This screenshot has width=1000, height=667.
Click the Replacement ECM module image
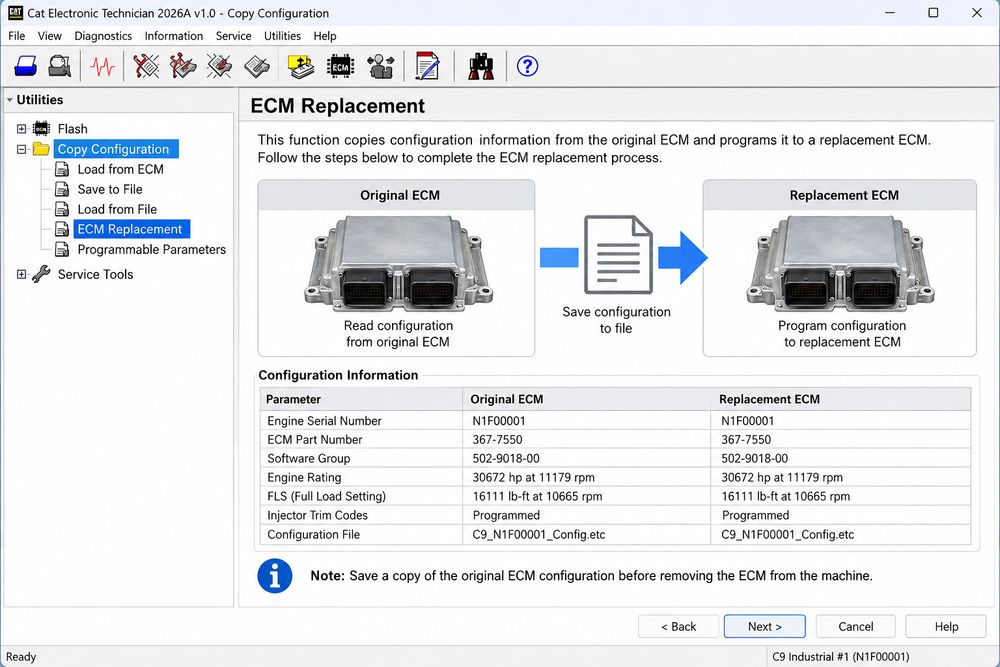point(841,263)
